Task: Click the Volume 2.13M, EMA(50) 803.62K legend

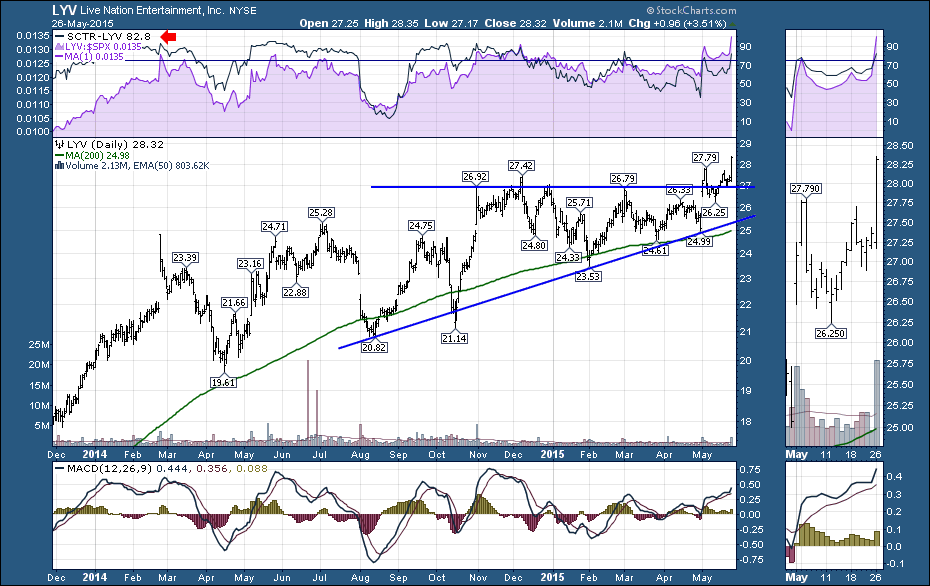Action: click(137, 165)
